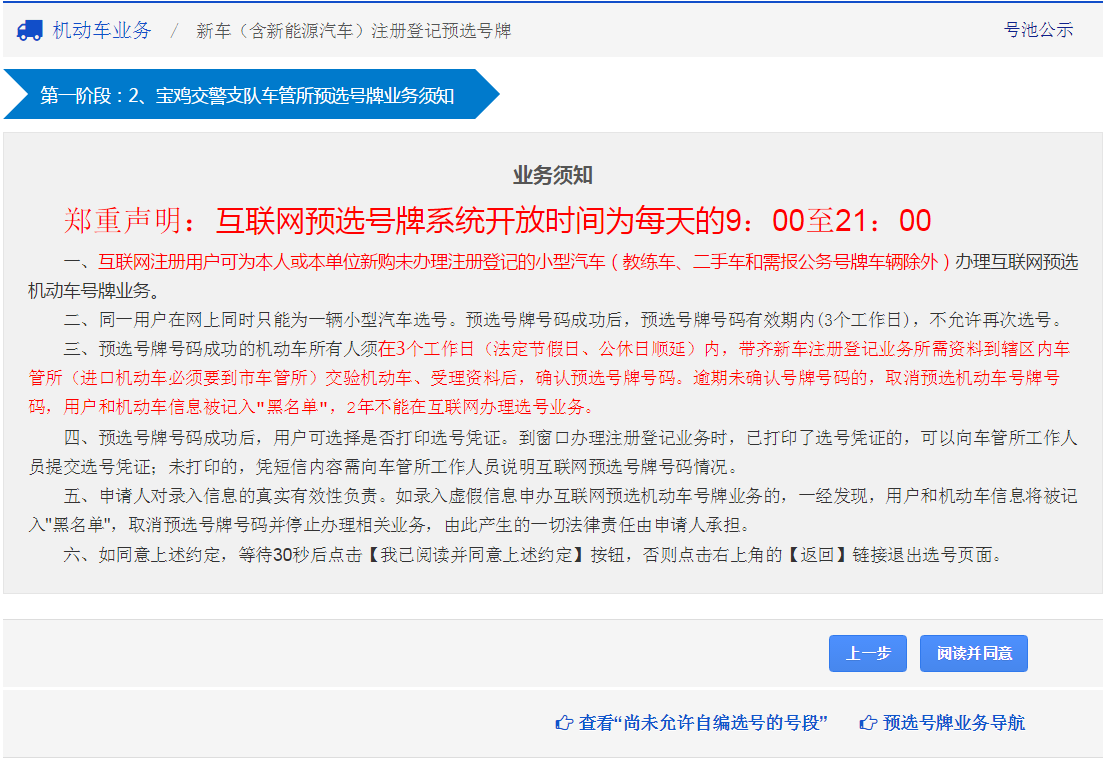
Task: Click the red 郑重声明 opening hours notice
Action: point(498,221)
